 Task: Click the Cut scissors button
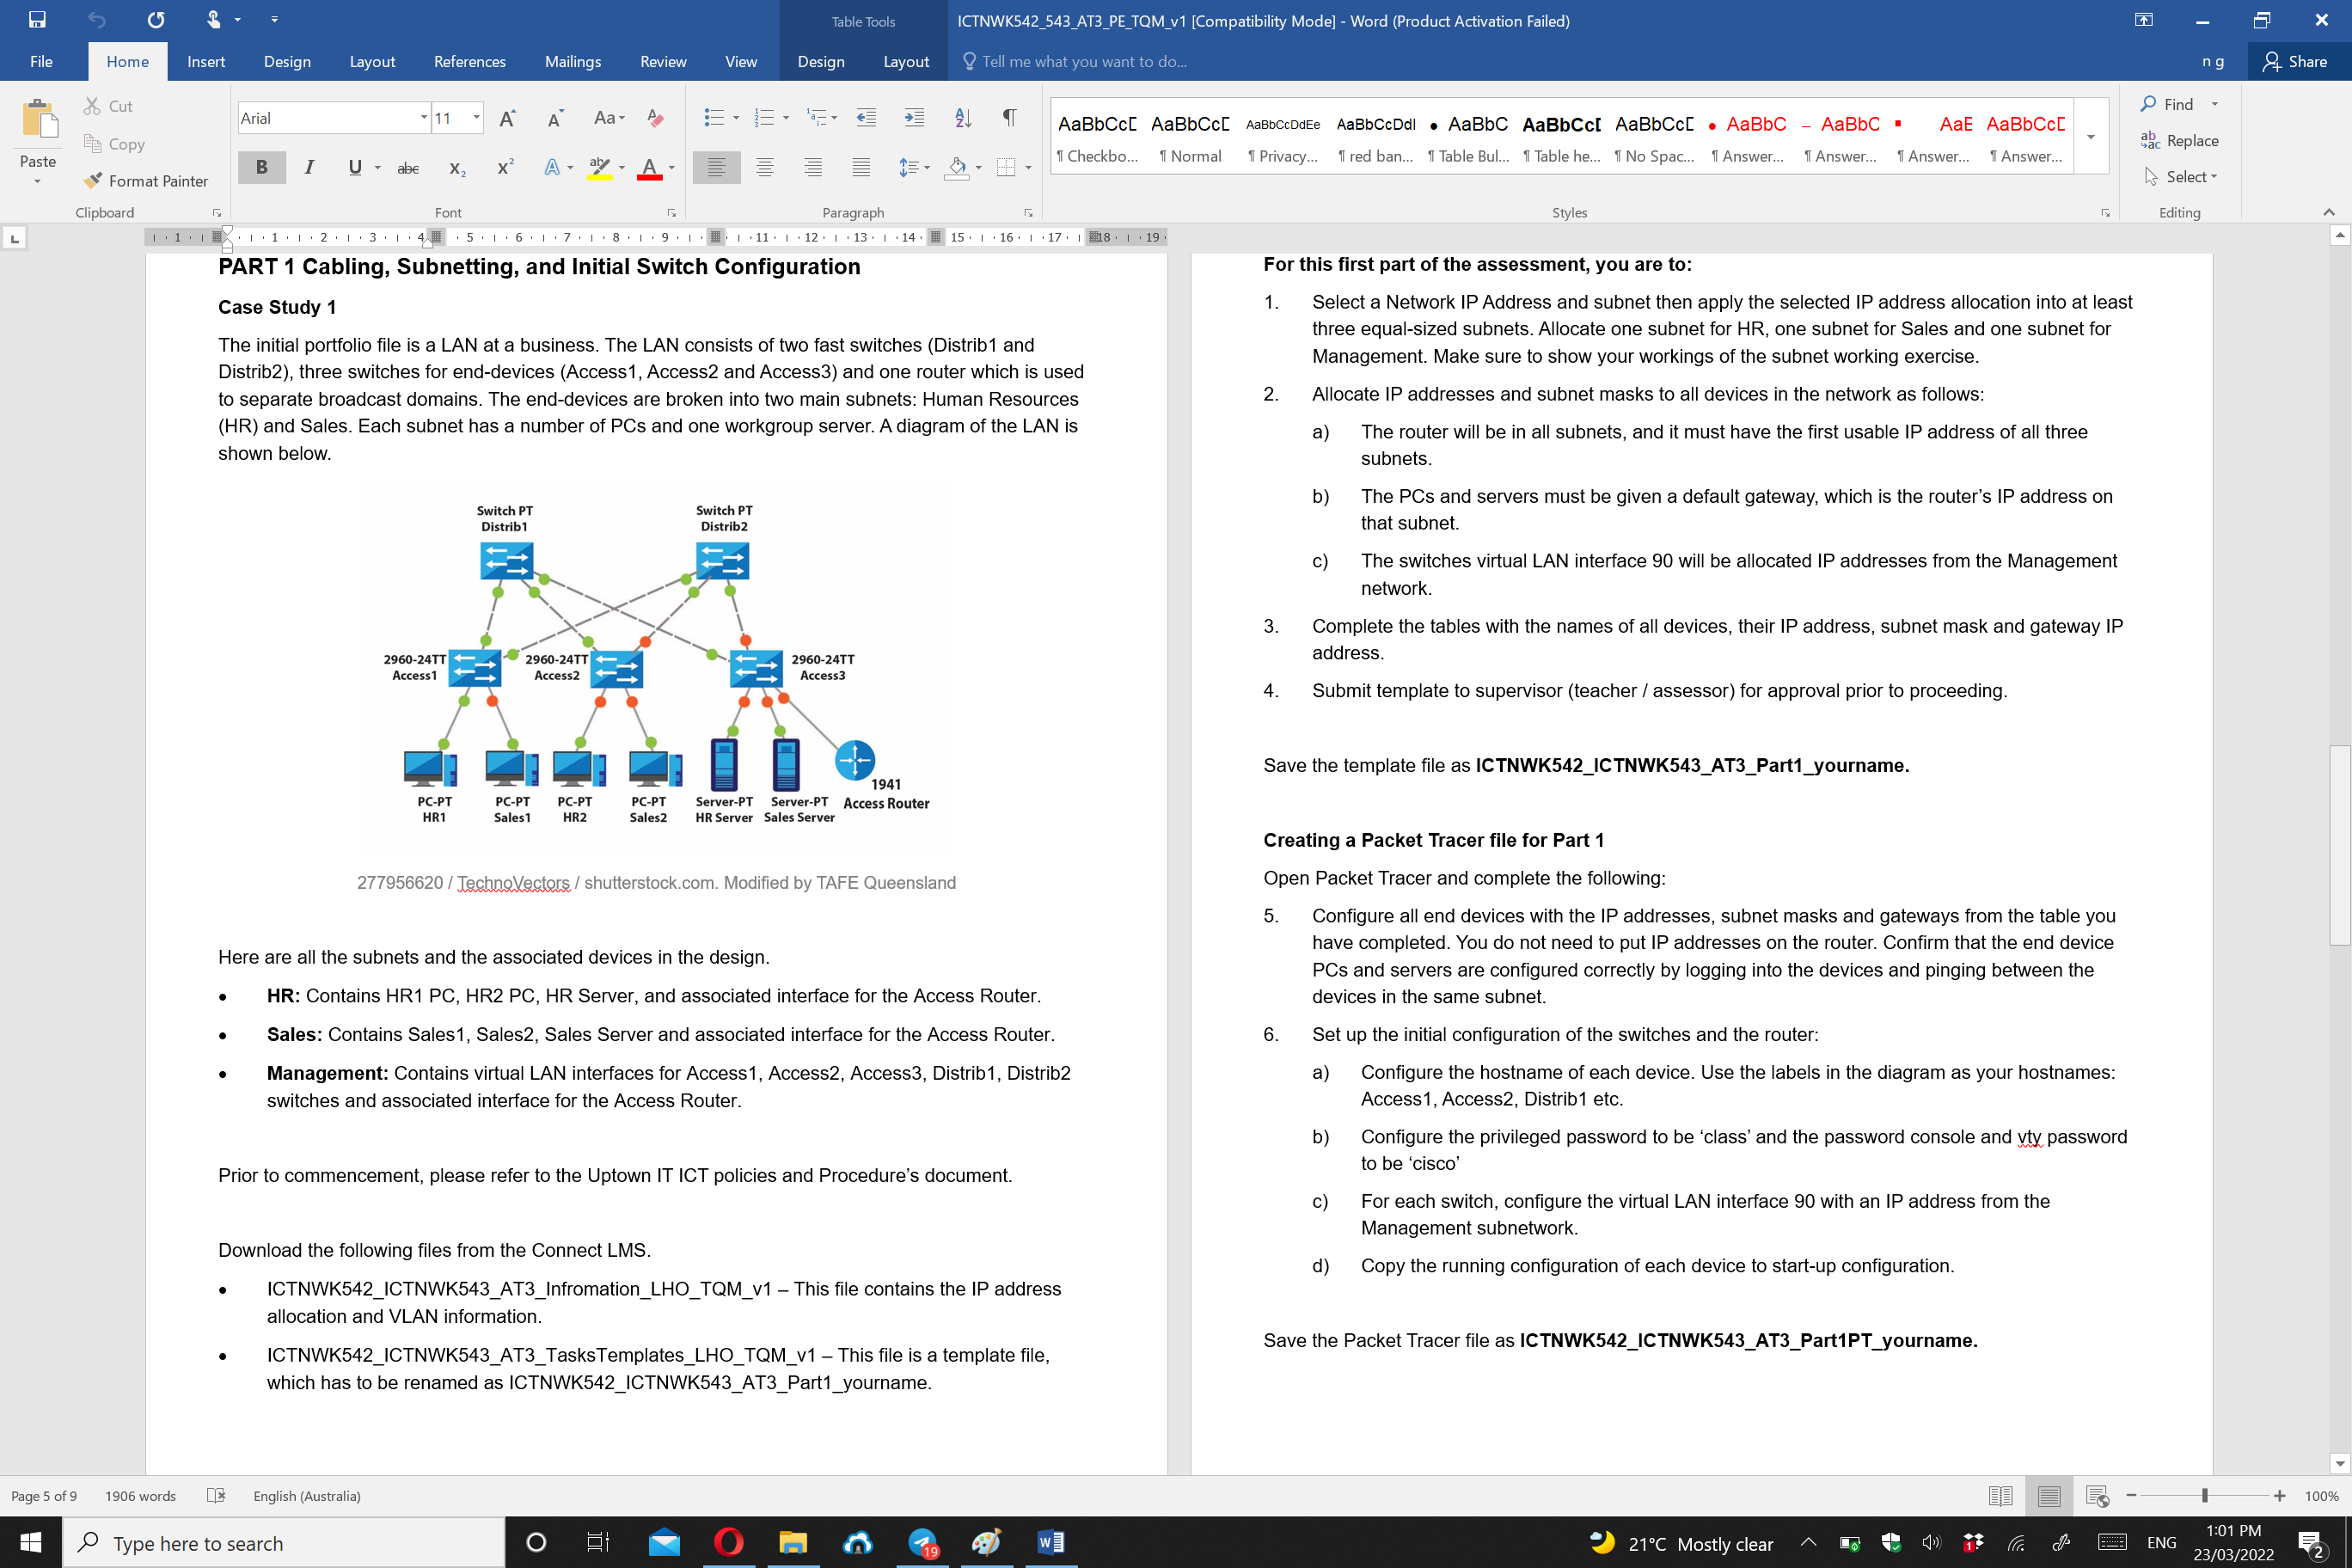(x=107, y=106)
